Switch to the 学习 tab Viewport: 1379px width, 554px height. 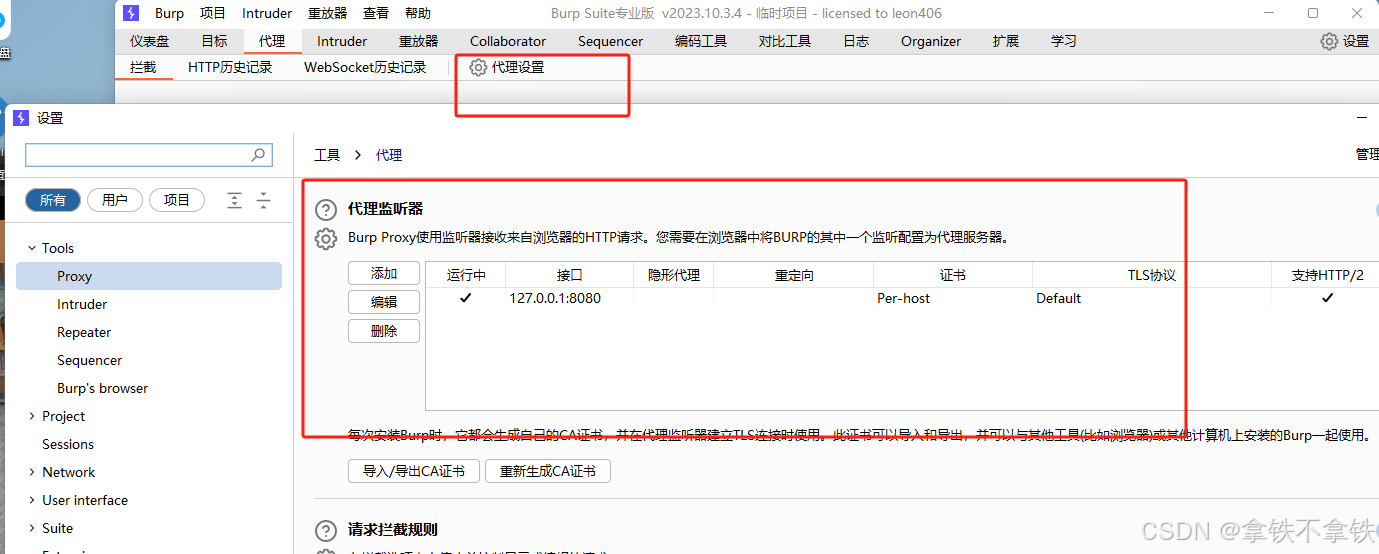[1064, 41]
